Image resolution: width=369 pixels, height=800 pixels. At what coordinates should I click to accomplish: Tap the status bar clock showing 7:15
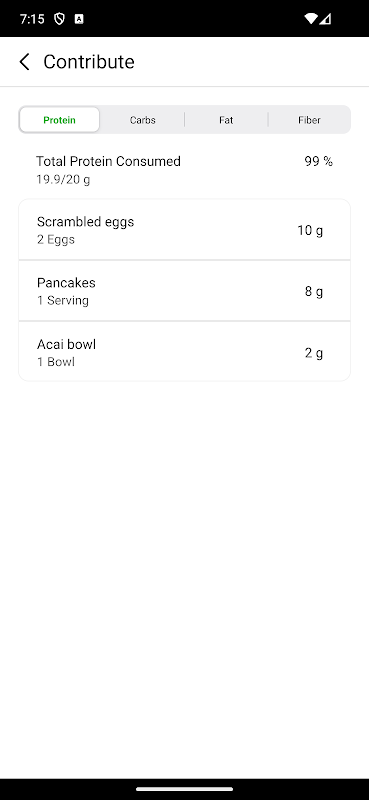coord(32,19)
